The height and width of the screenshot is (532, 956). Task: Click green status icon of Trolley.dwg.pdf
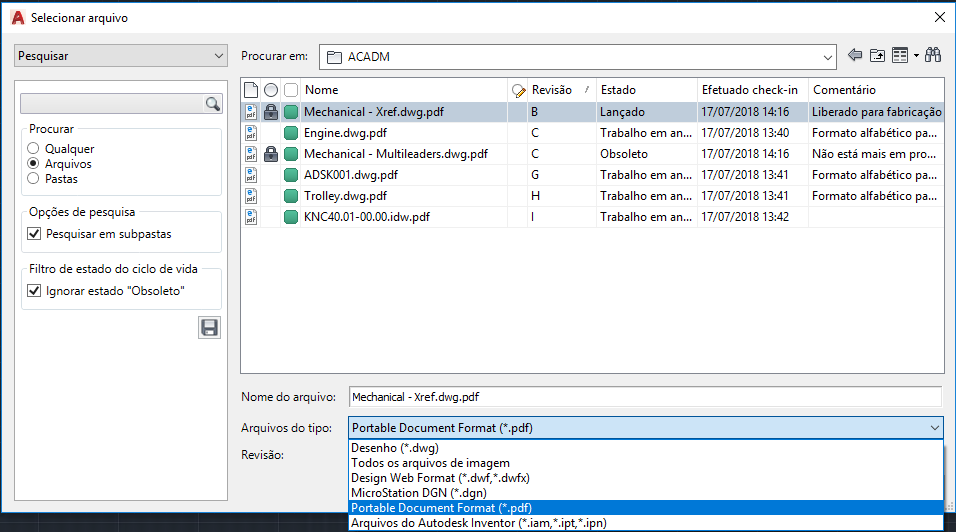pyautogui.click(x=291, y=196)
